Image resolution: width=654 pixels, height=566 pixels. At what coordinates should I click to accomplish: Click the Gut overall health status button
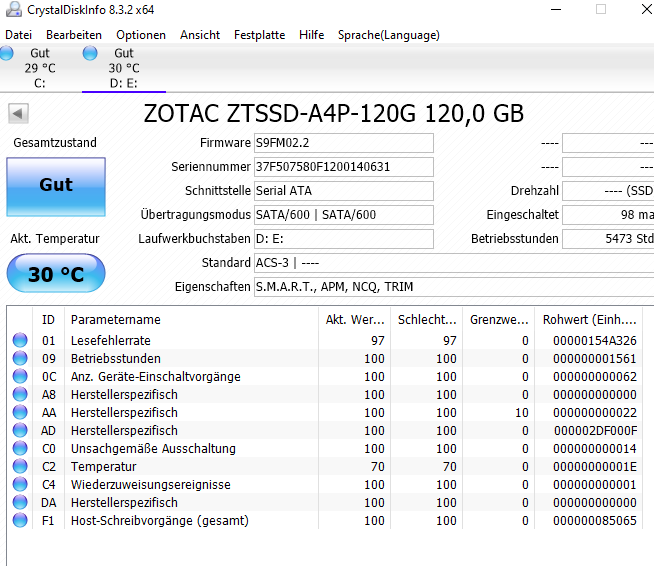click(x=56, y=187)
